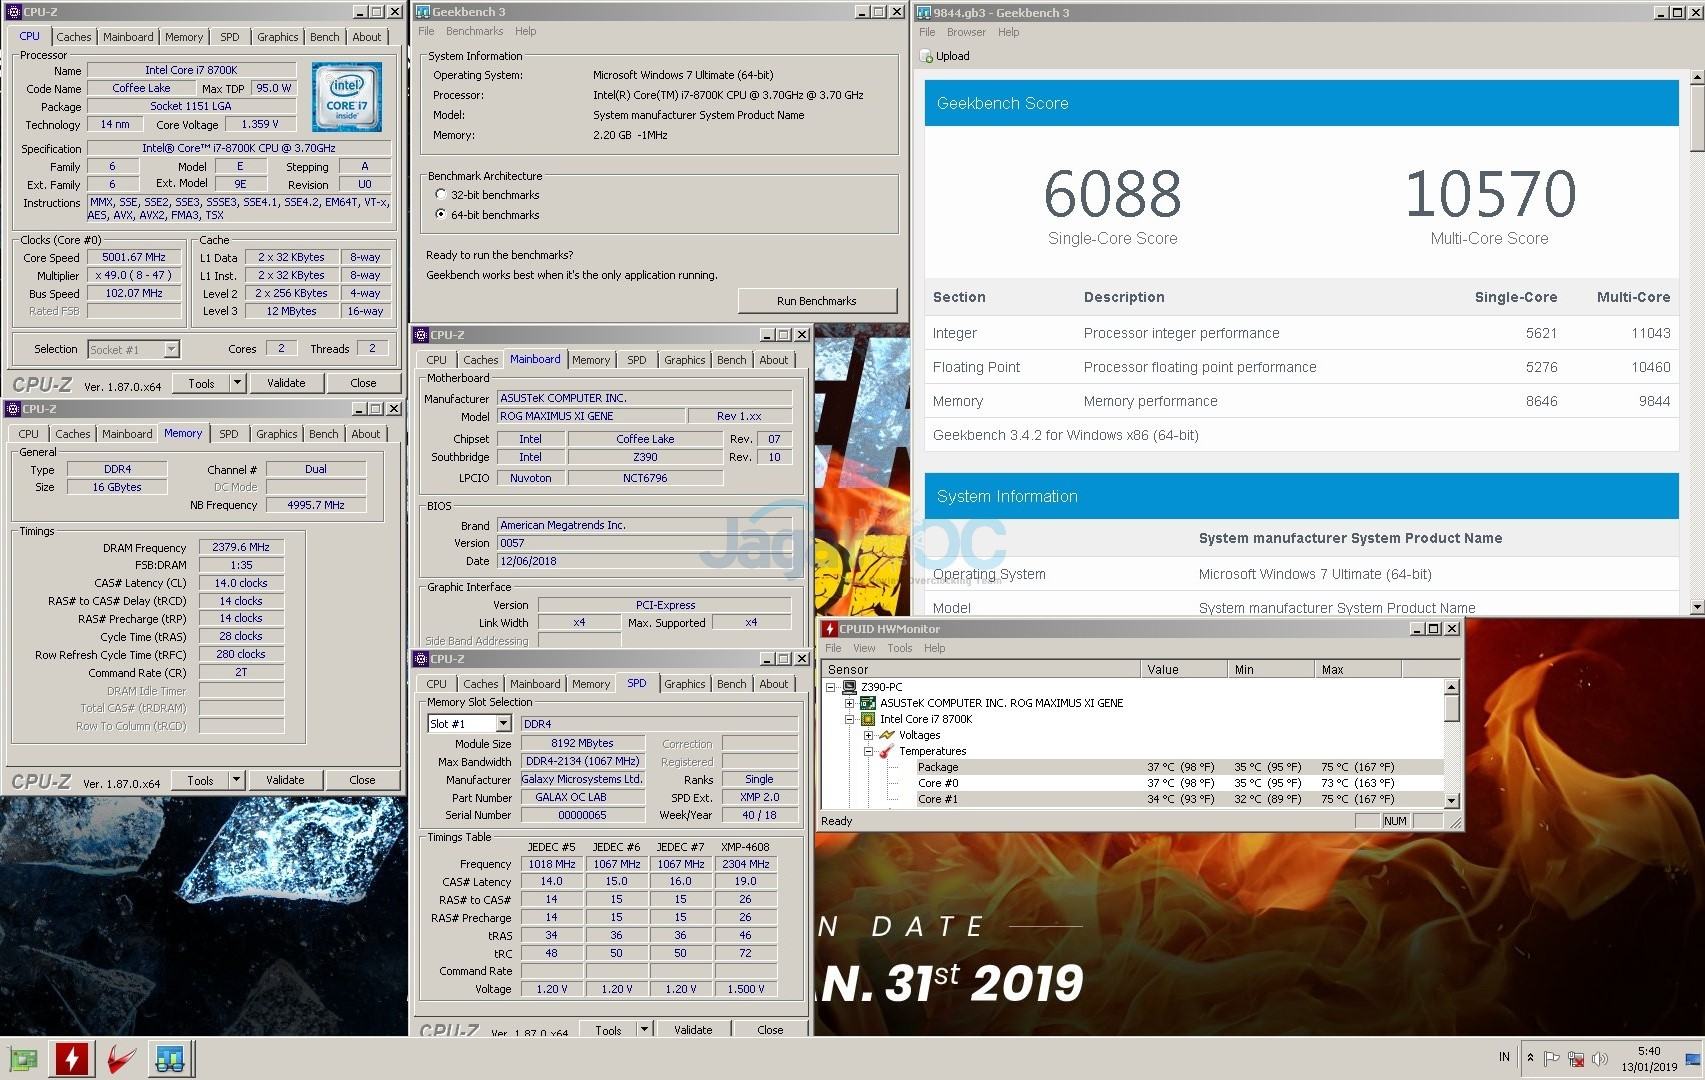The width and height of the screenshot is (1705, 1080).
Task: Collapse the Z390-PC tree node
Action: tap(832, 687)
